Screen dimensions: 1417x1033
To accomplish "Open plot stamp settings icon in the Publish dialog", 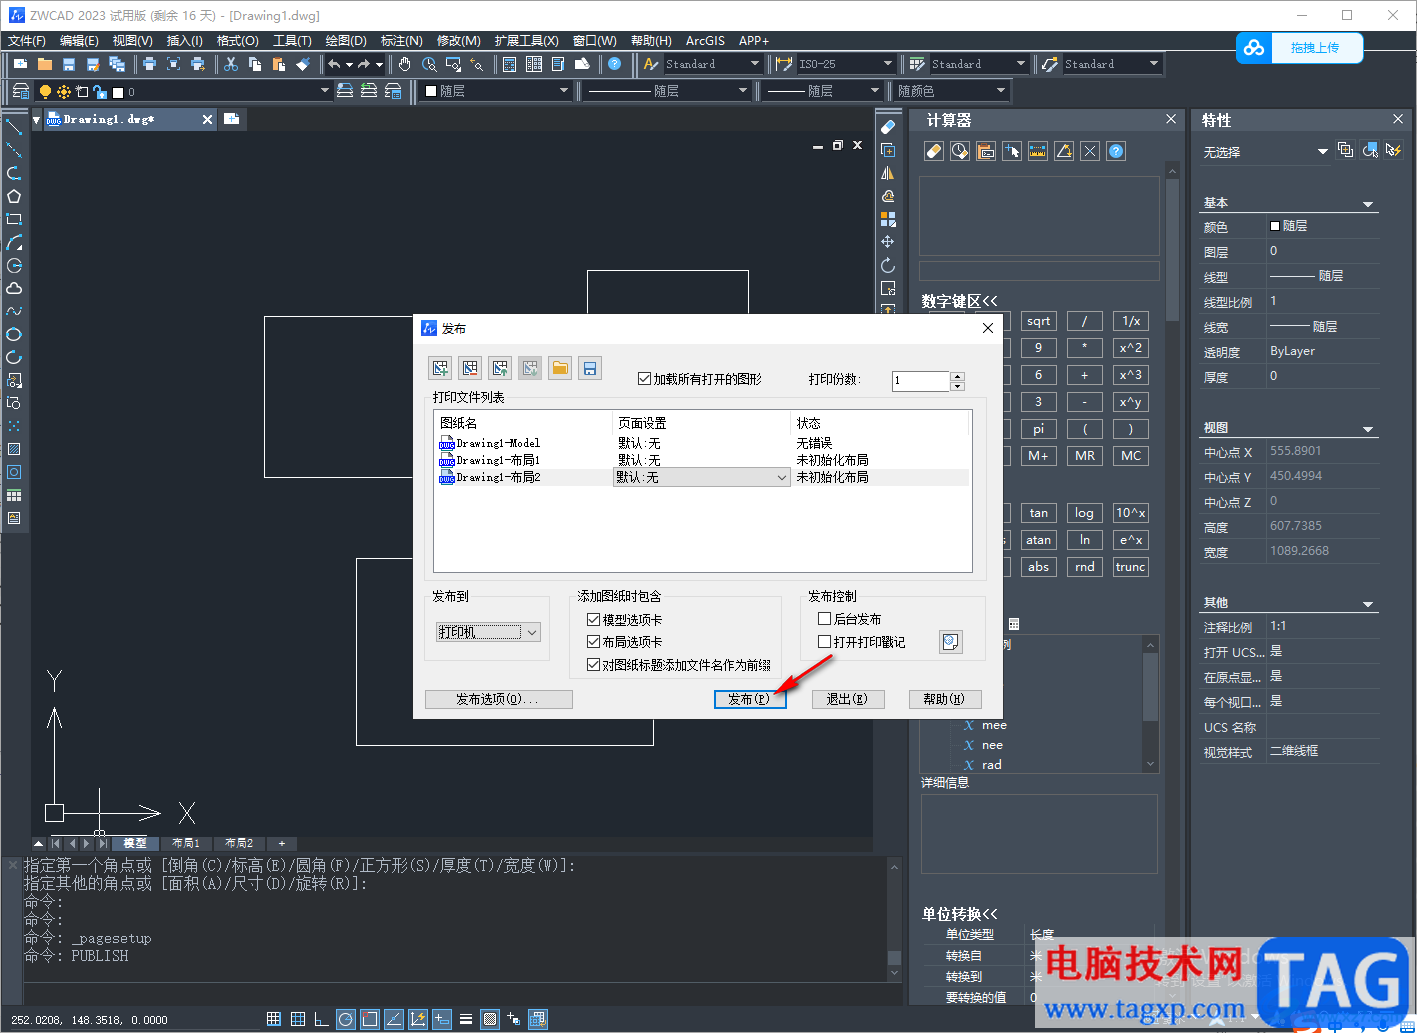I will point(951,642).
